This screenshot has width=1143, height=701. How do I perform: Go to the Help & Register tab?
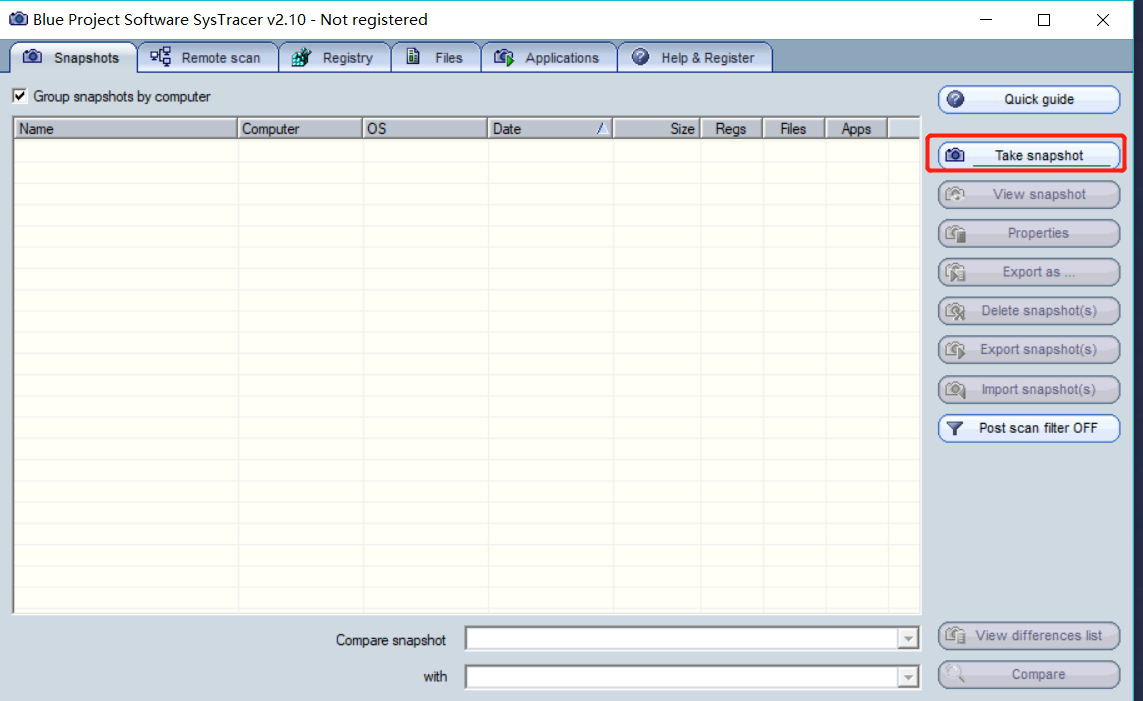coord(695,58)
